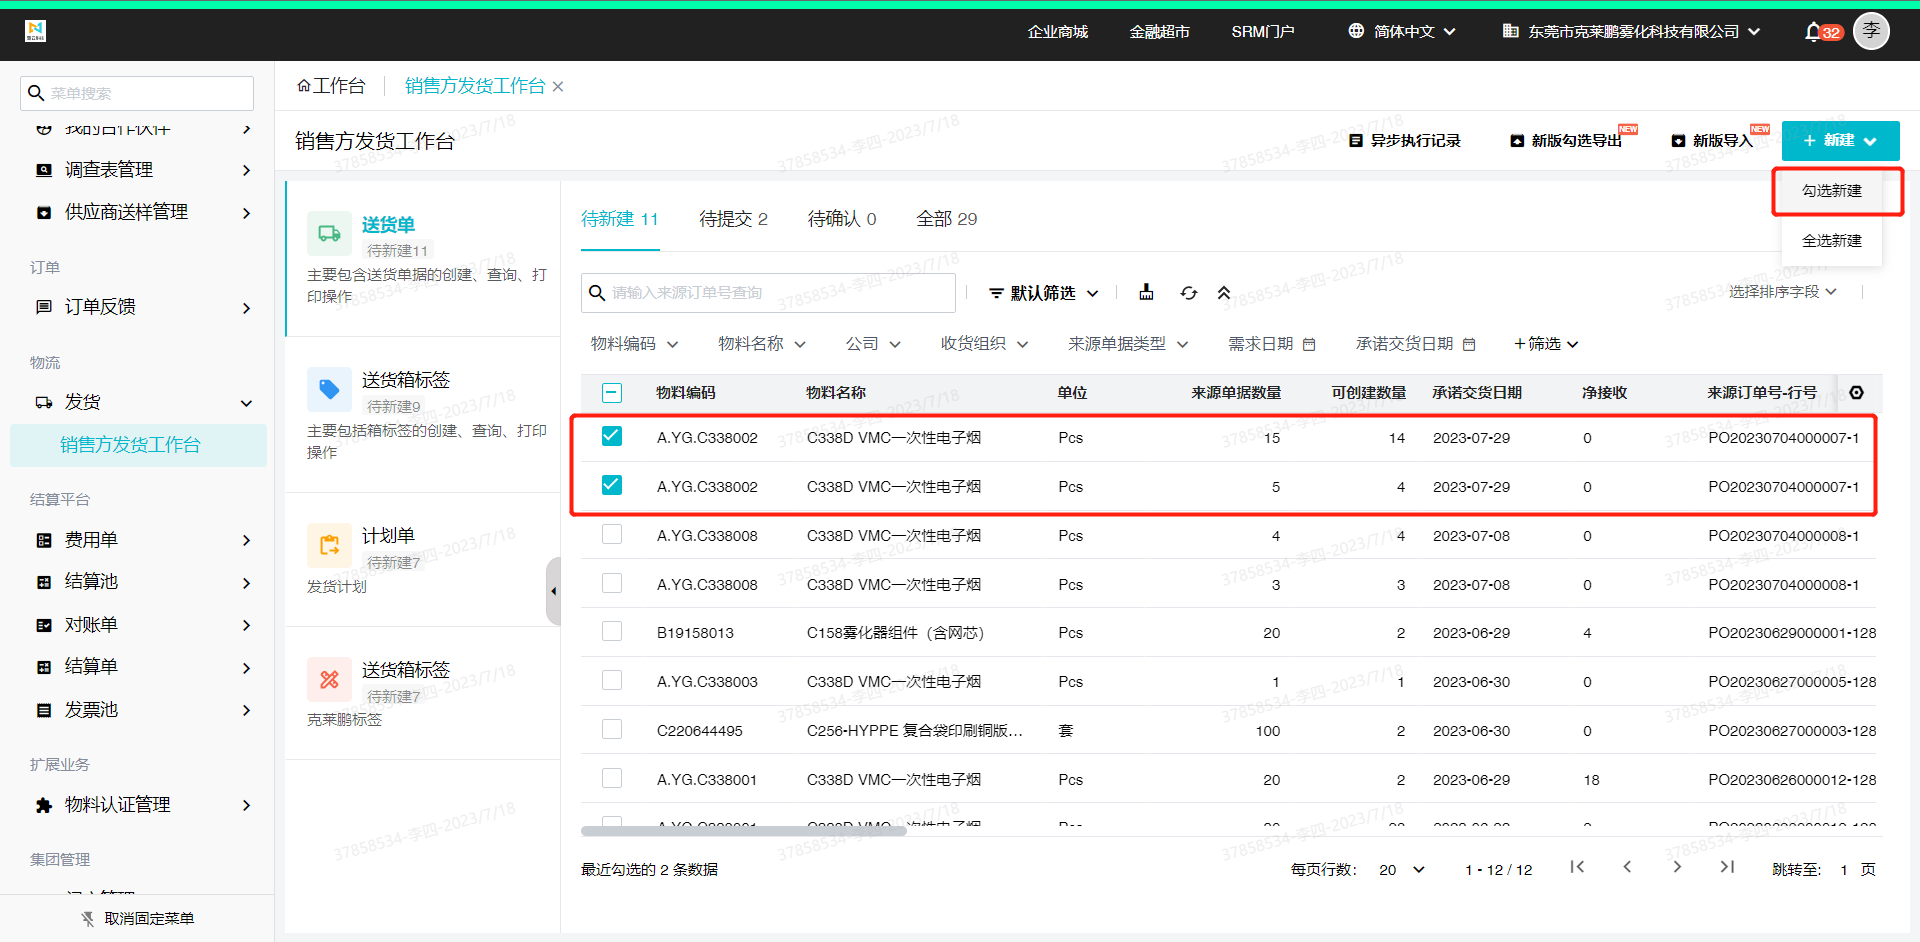Open the 默认筛选 dropdown
This screenshot has height=942, width=1920.
tap(1044, 293)
